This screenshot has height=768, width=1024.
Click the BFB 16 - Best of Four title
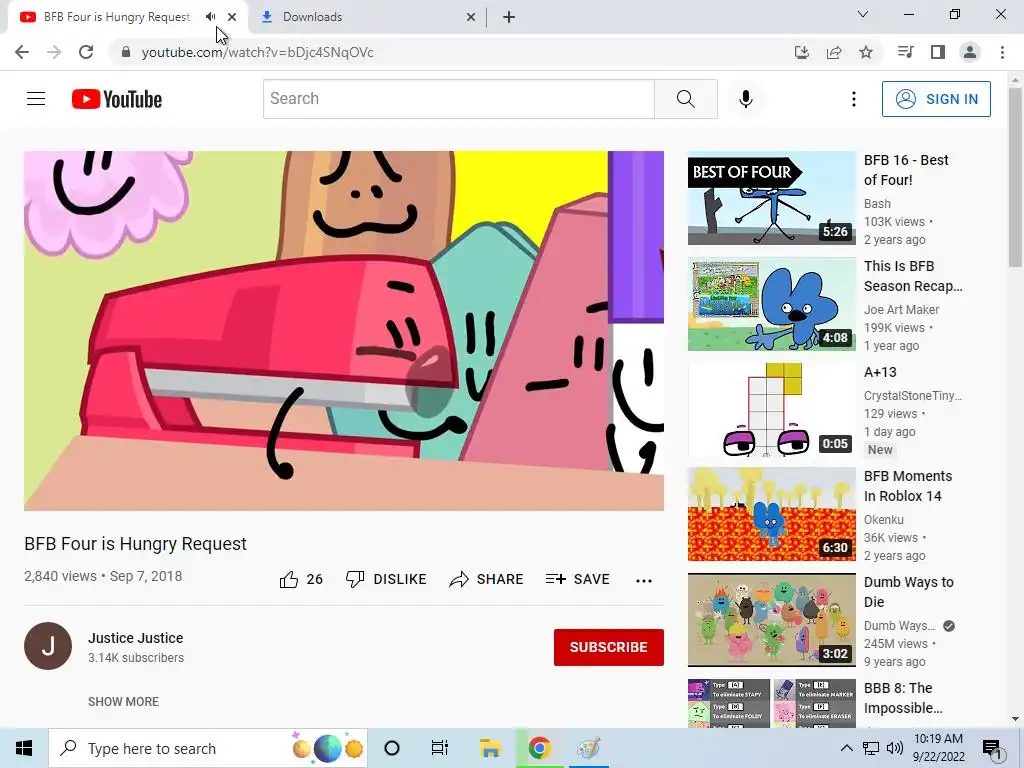(906, 170)
